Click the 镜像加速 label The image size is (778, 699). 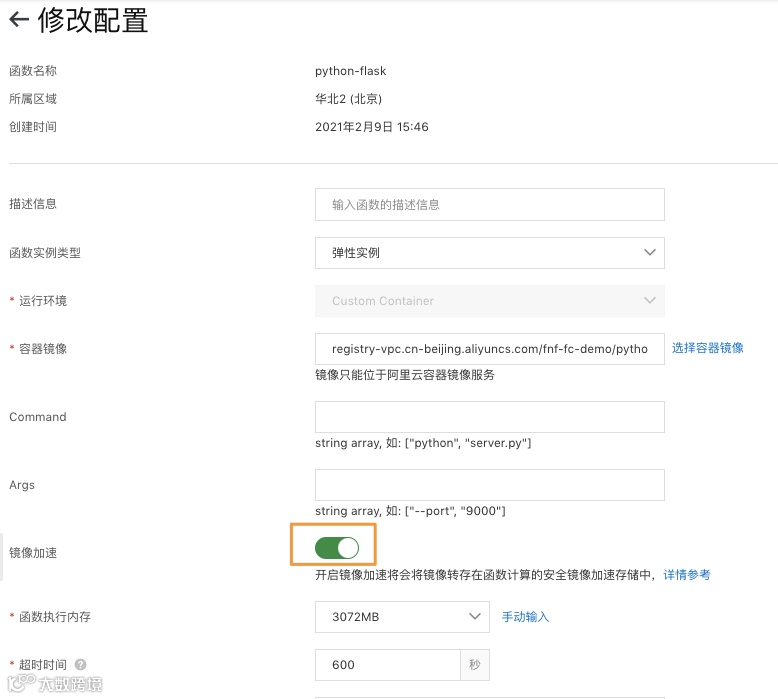pos(33,553)
